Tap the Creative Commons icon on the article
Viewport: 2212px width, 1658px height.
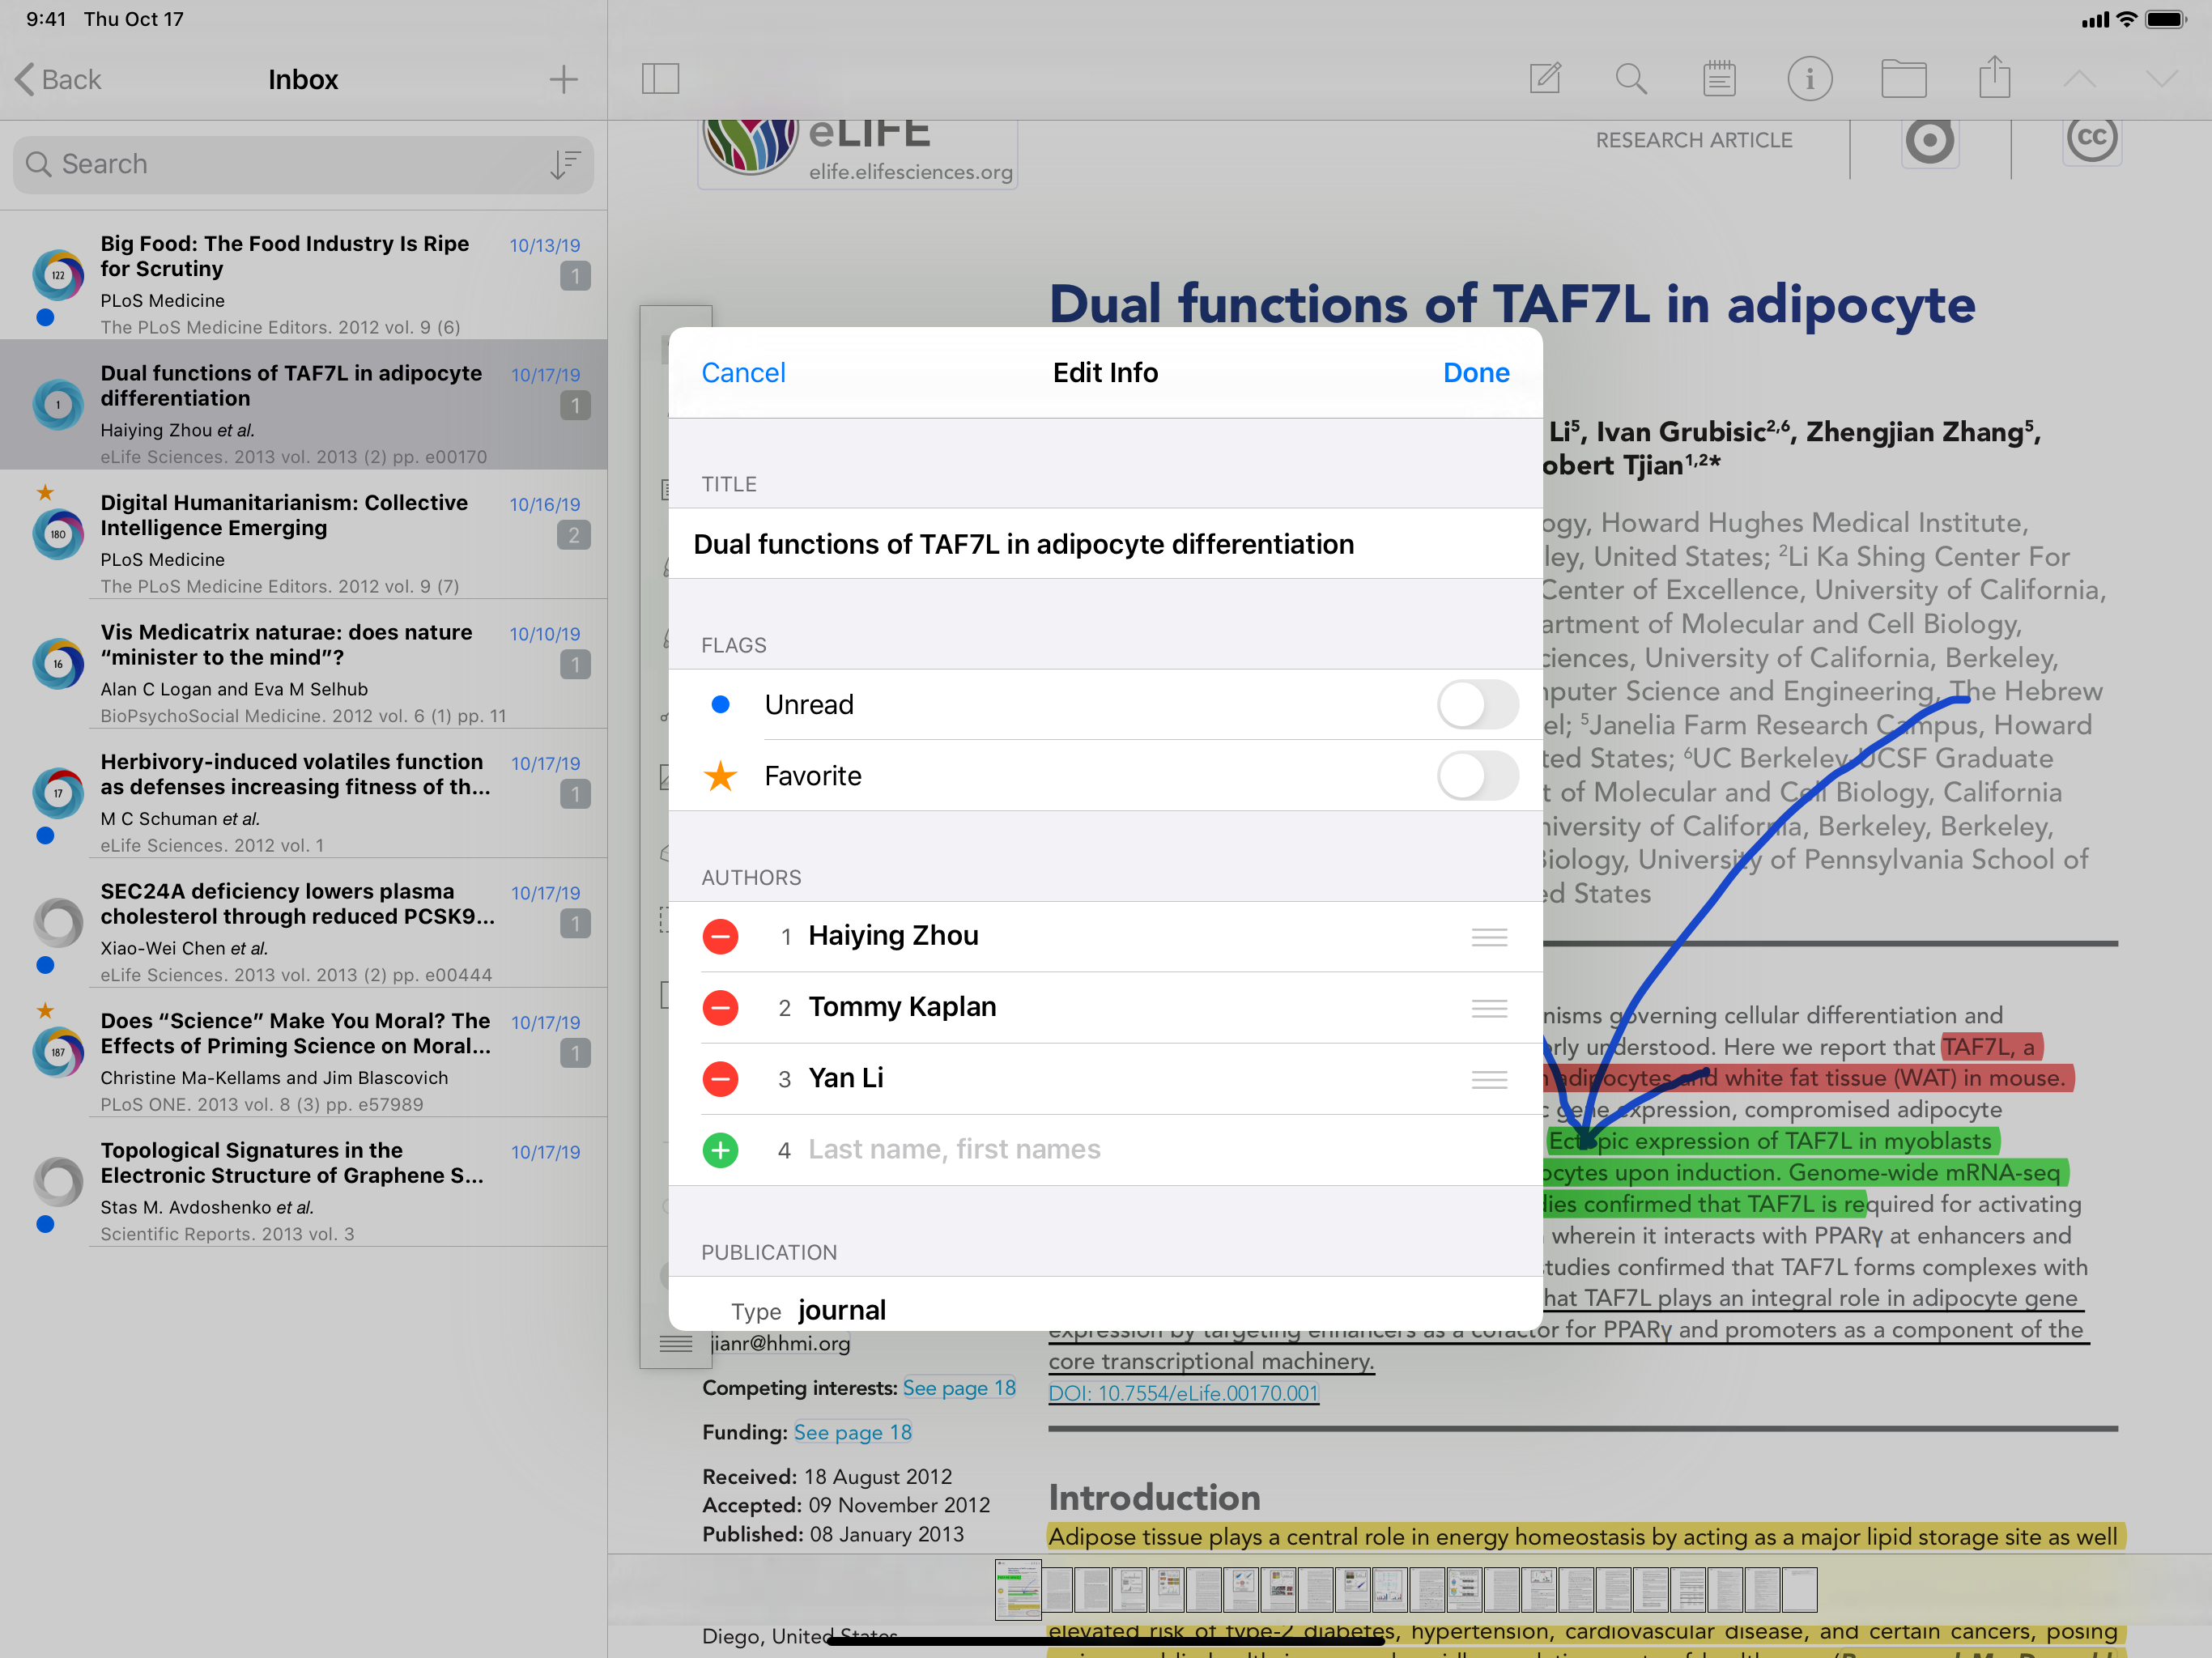tap(2092, 138)
